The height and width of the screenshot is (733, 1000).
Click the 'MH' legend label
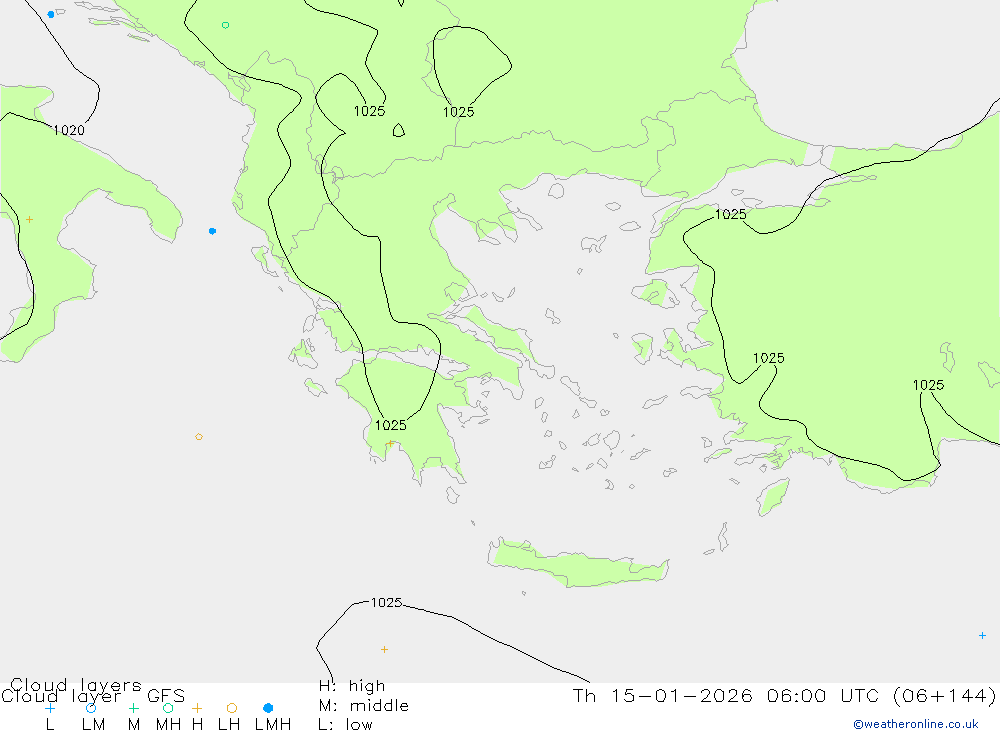click(x=168, y=725)
